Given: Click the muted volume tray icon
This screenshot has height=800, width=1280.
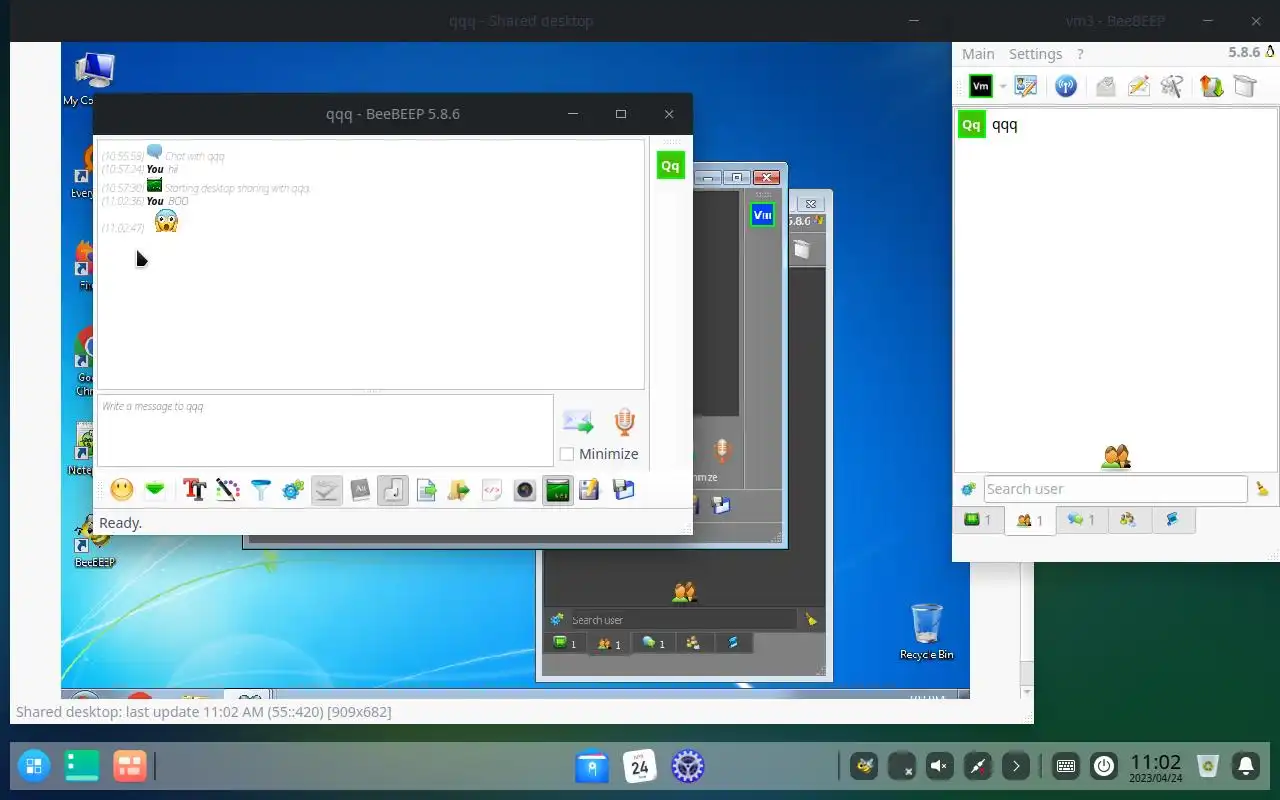Looking at the screenshot, I should (939, 767).
